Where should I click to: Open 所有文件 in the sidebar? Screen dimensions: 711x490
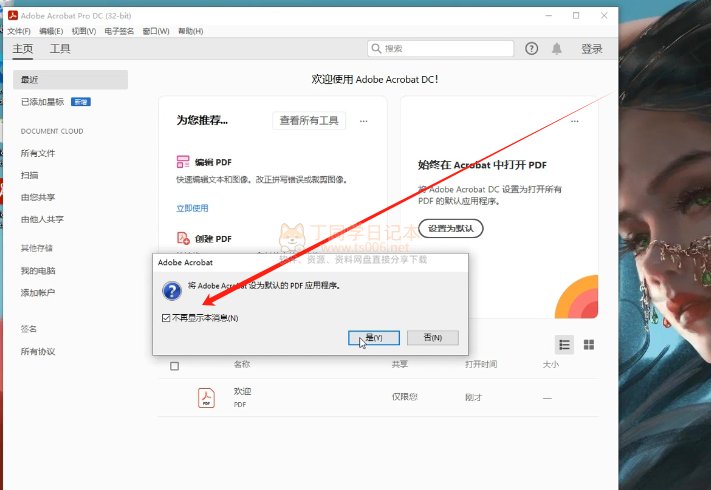point(38,153)
